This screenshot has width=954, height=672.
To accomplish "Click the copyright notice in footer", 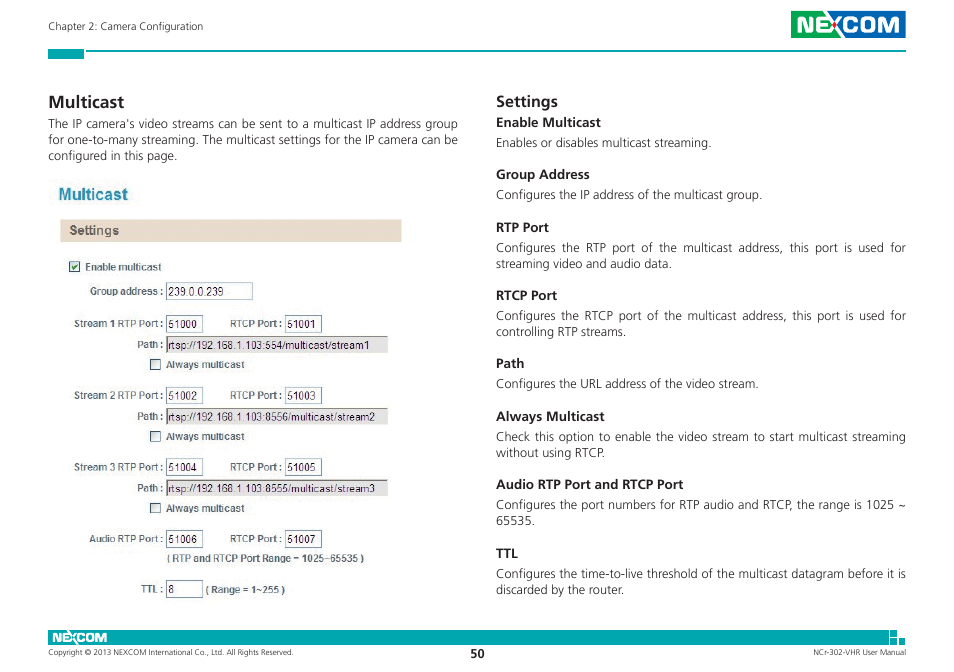I will click(171, 653).
